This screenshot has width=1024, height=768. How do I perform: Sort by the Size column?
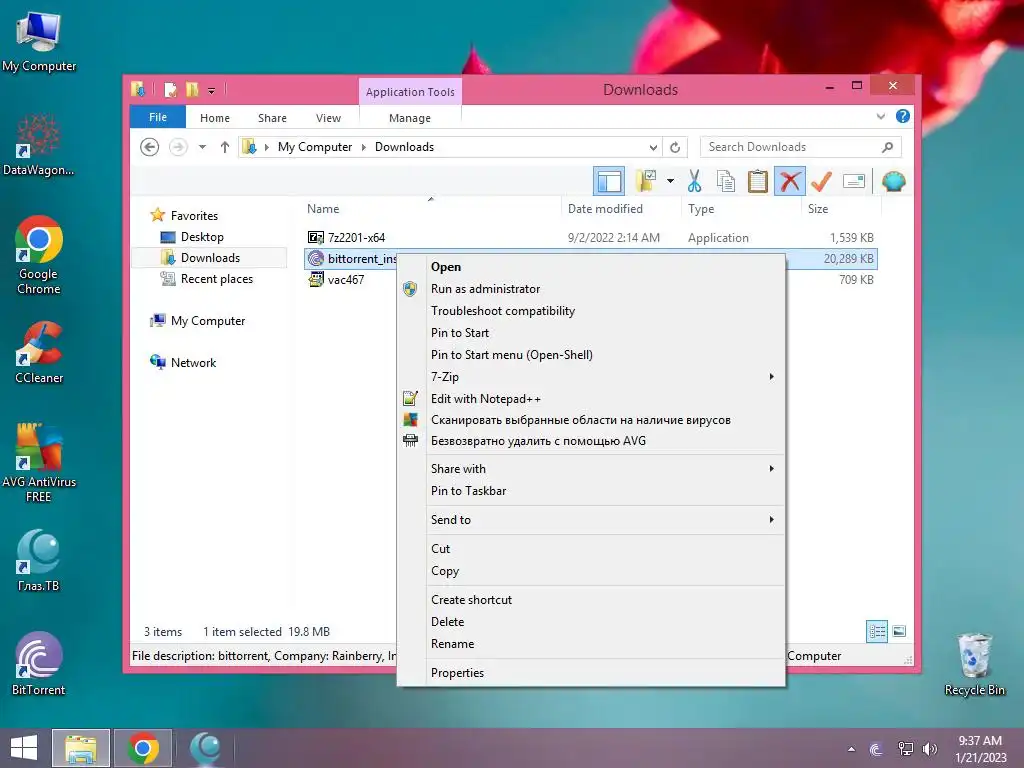point(818,209)
